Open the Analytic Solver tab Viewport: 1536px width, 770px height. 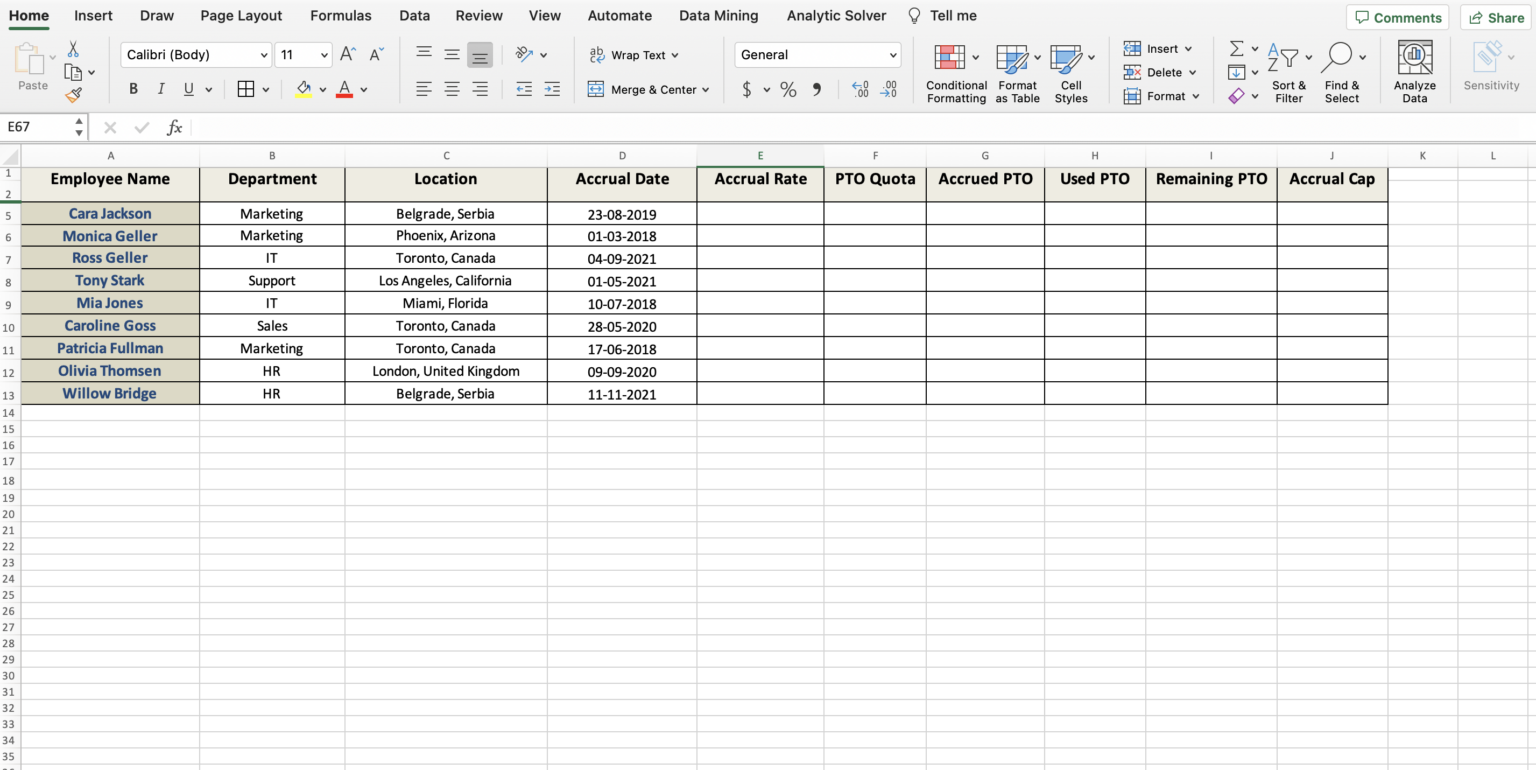click(836, 16)
